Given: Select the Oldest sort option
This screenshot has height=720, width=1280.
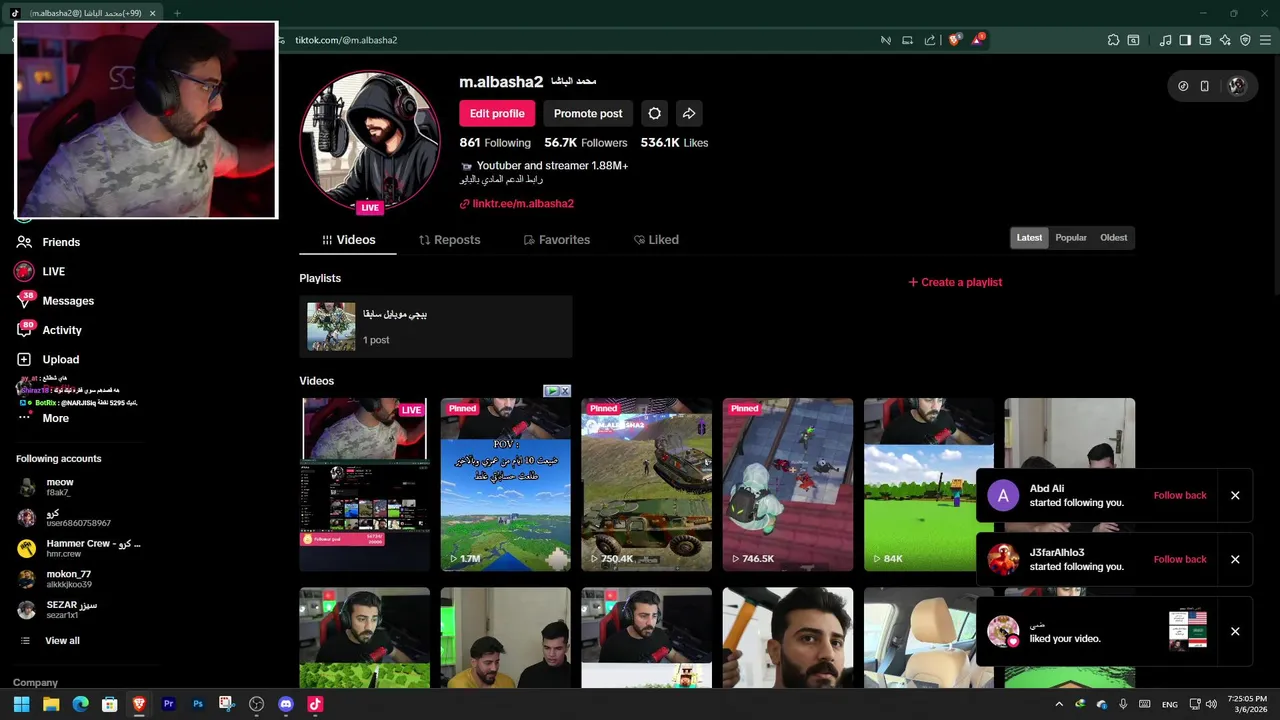Looking at the screenshot, I should [1113, 238].
